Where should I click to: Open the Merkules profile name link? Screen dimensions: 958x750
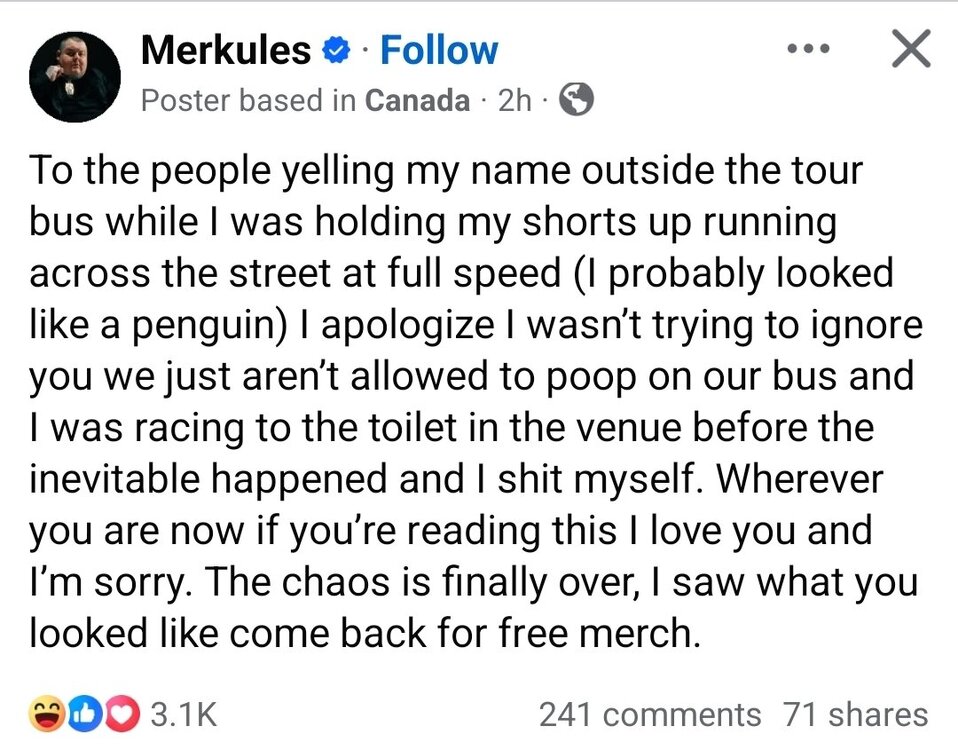click(226, 50)
